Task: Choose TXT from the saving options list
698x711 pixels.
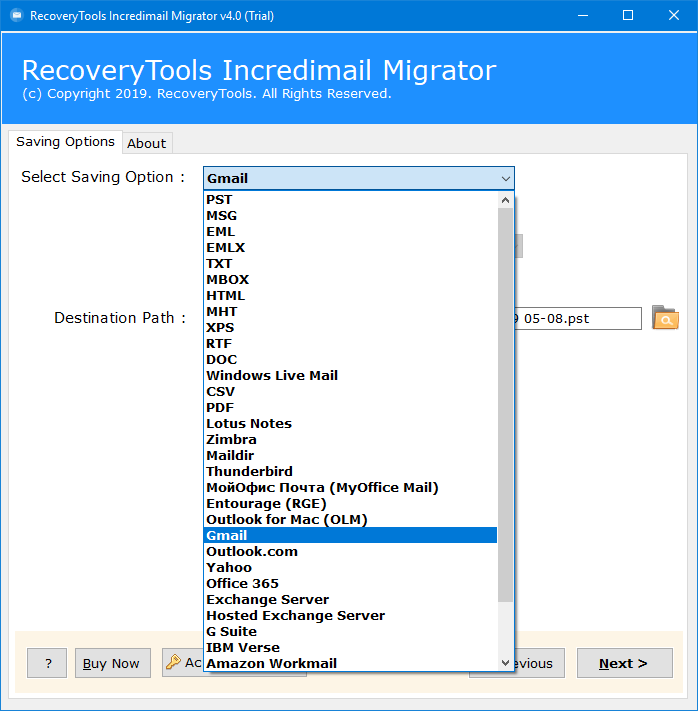Action: click(351, 263)
